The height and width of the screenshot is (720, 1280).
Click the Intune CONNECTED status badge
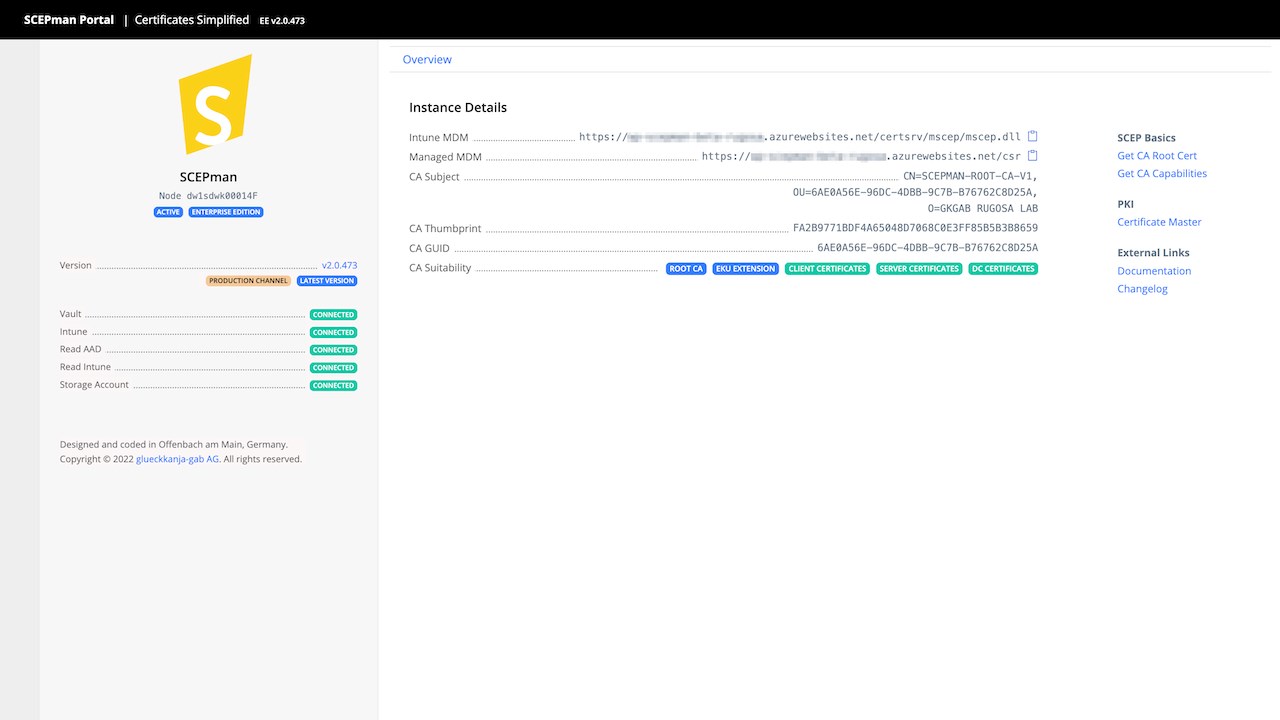click(x=333, y=333)
